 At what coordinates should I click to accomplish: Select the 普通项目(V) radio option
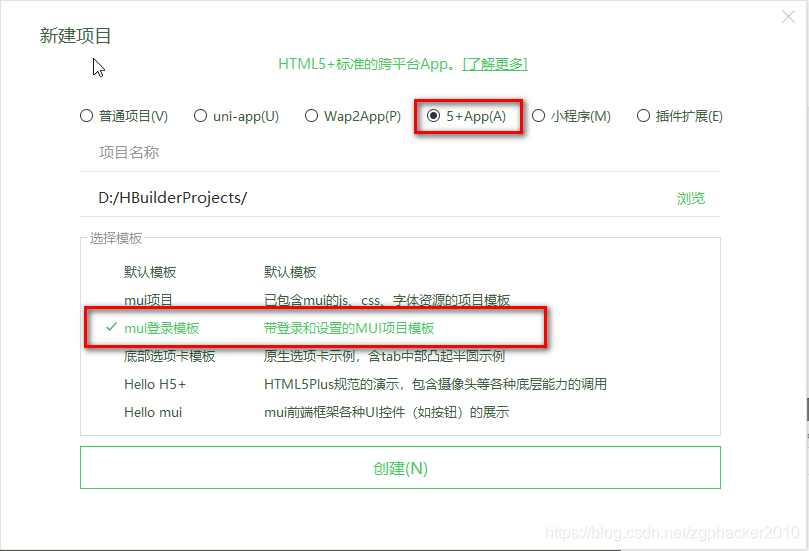point(124,116)
